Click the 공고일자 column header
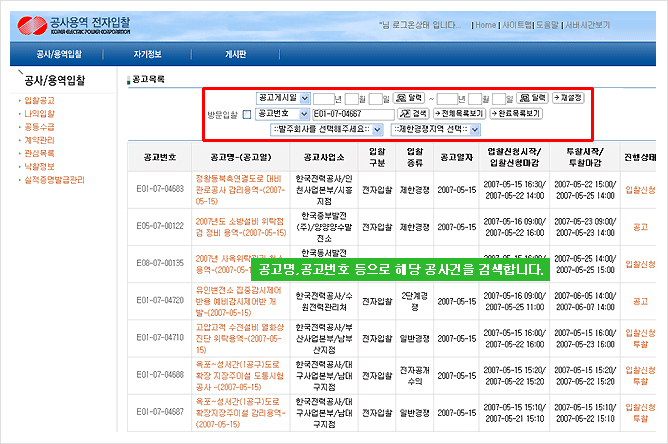 coord(456,157)
